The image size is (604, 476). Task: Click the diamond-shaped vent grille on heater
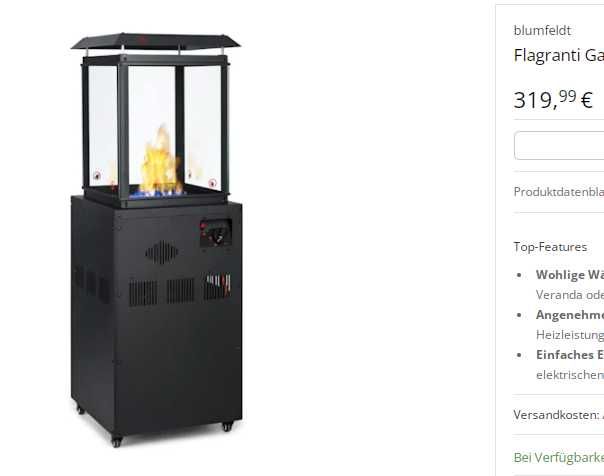[x=162, y=253]
